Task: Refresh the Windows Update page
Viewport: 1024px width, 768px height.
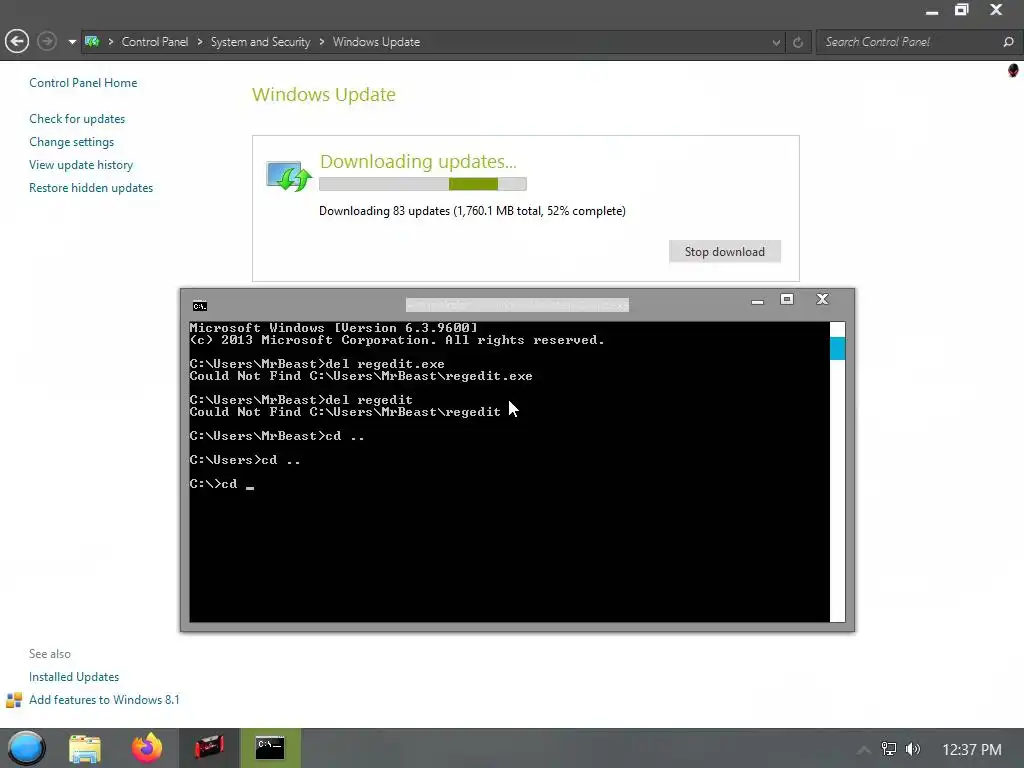Action: click(x=797, y=42)
